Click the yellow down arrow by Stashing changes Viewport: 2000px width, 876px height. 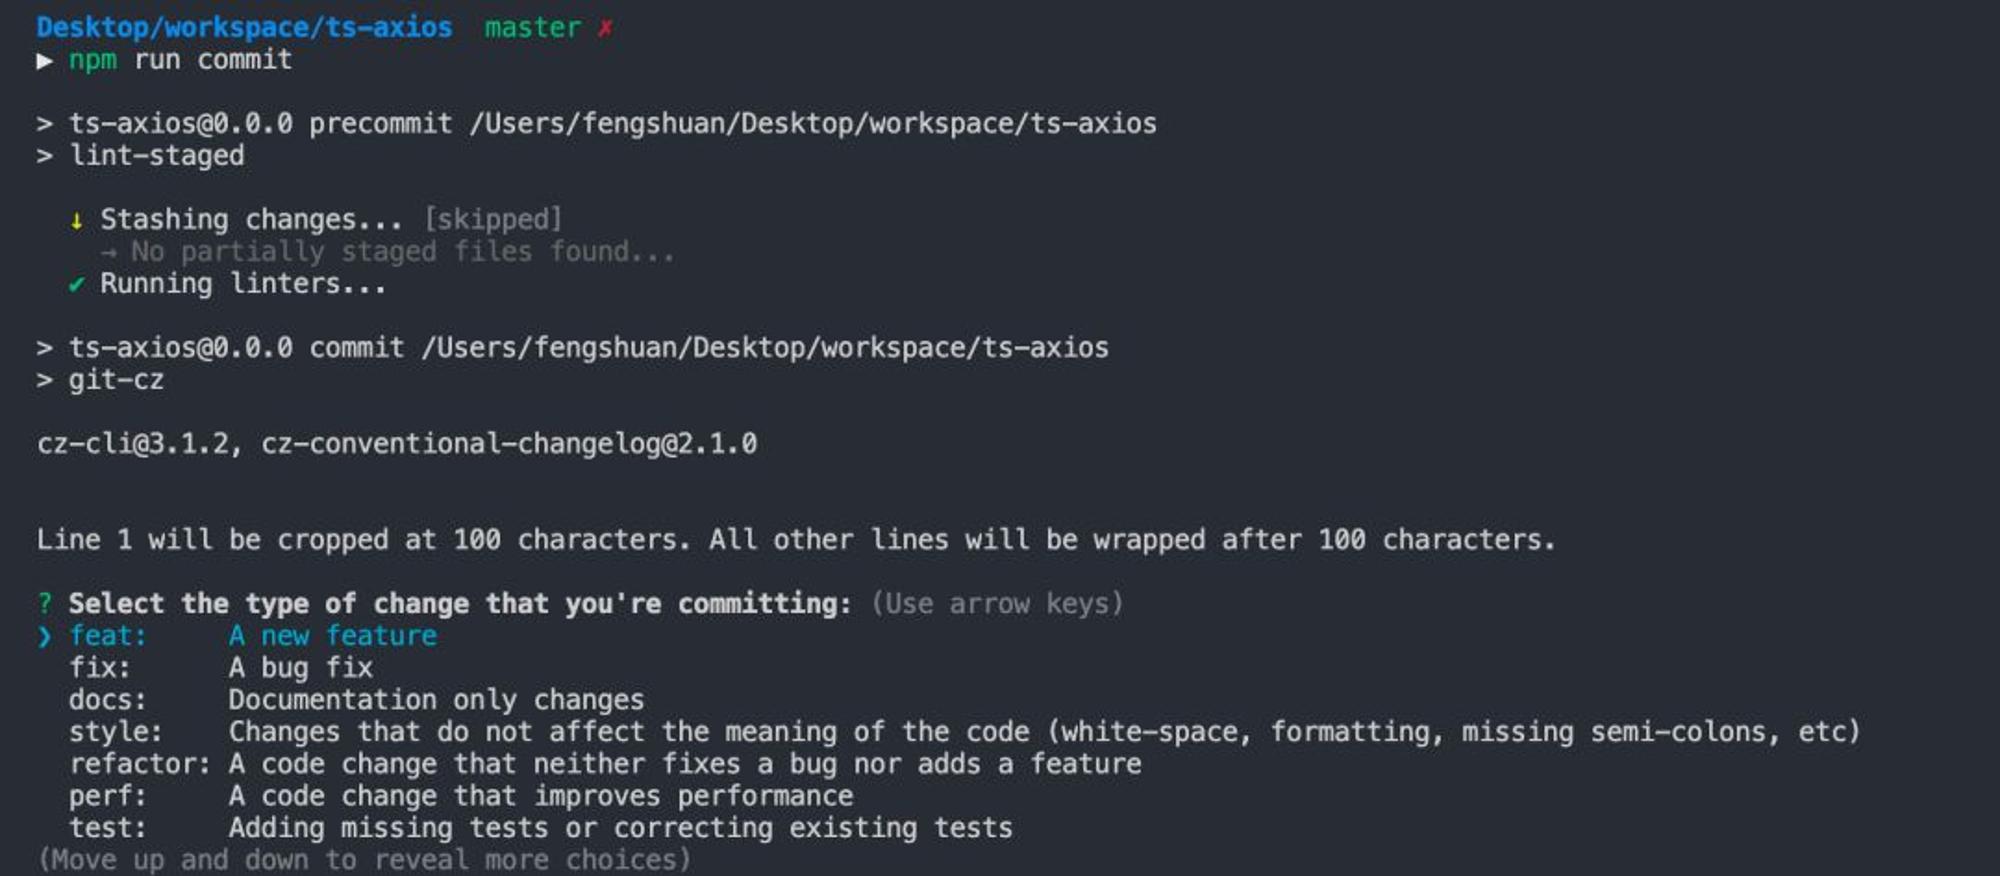tap(76, 220)
